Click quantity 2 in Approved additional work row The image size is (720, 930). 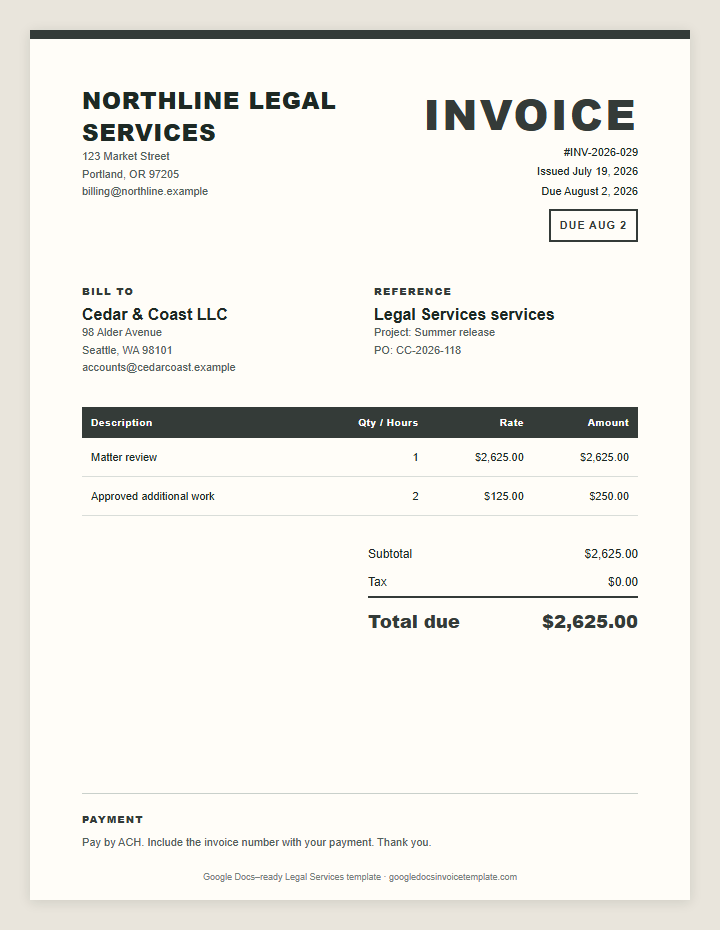(415, 496)
